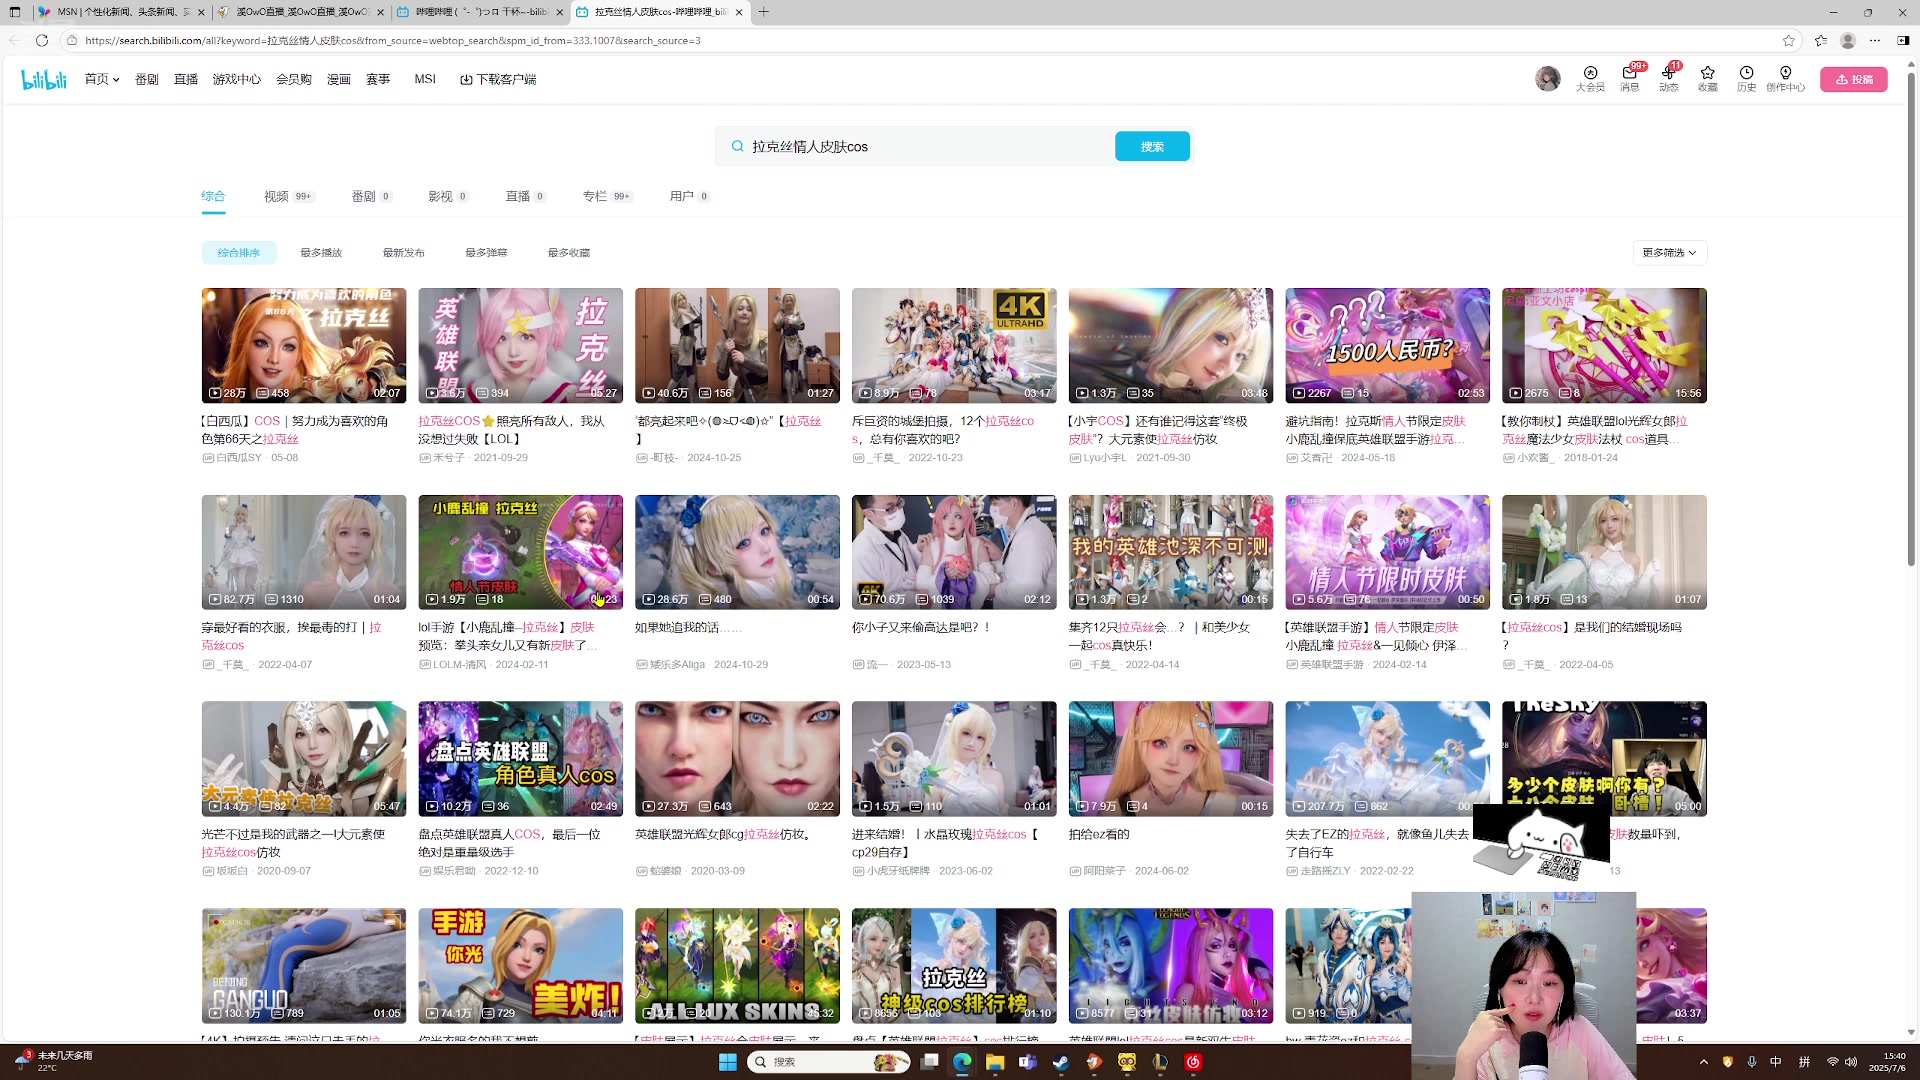Open 游戏中心 in top navigation

(237, 79)
